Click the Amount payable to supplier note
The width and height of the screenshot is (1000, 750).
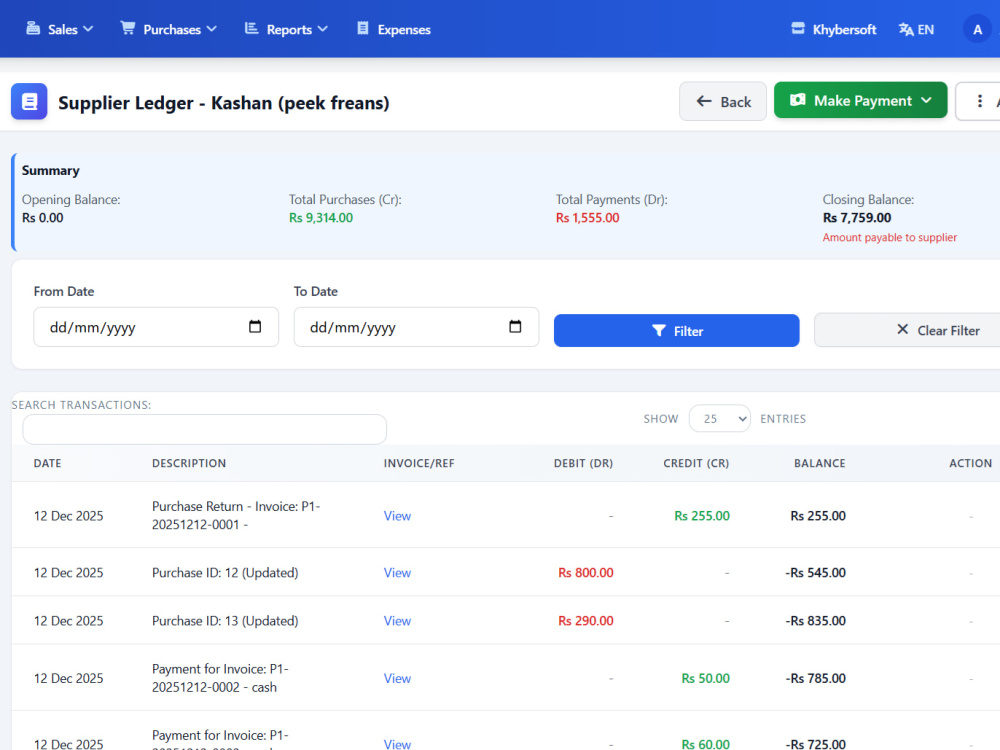[890, 237]
